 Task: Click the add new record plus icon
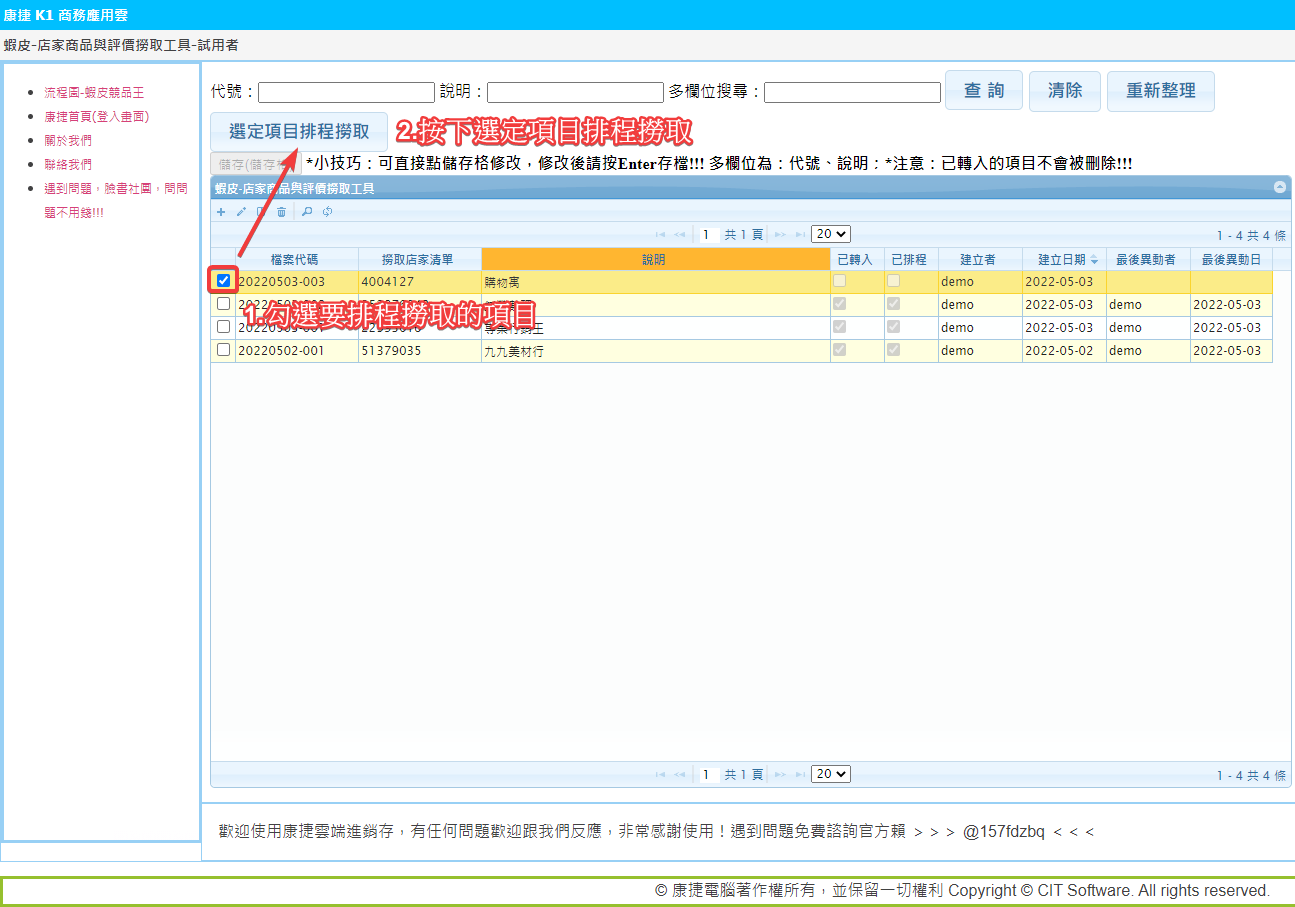point(221,212)
